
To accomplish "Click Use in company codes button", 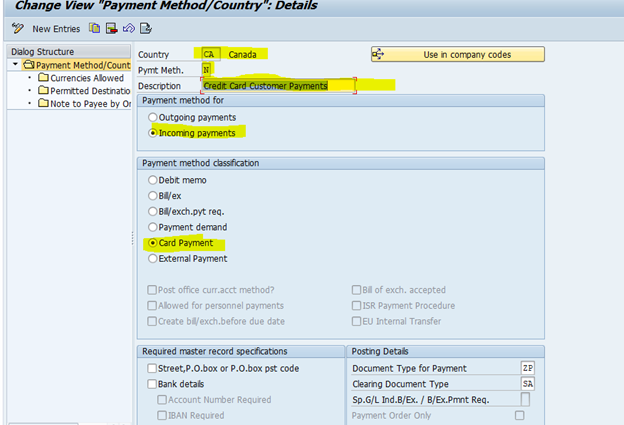I will click(457, 54).
